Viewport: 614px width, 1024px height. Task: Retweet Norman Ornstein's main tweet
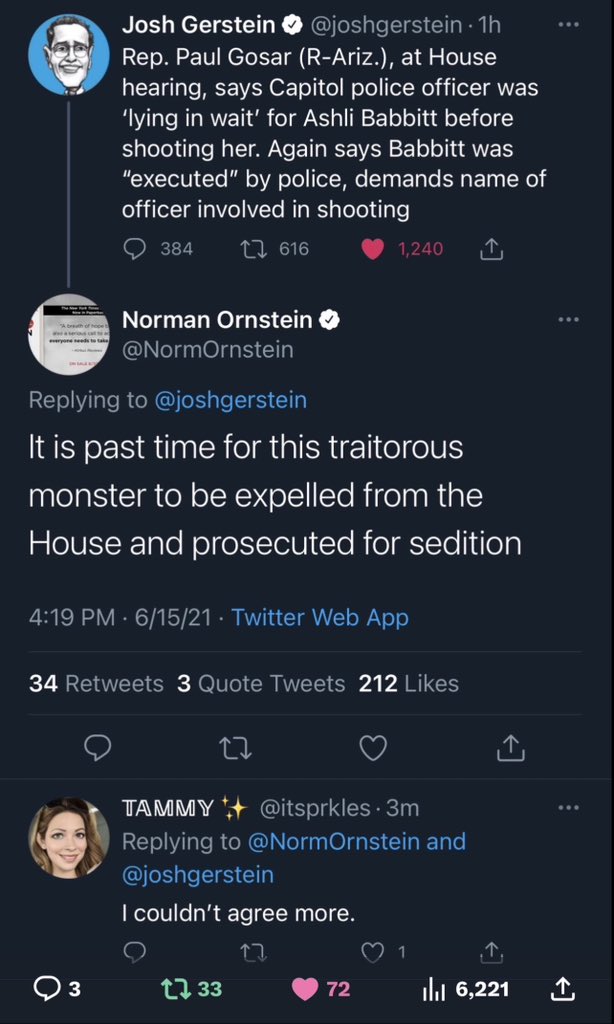[234, 747]
